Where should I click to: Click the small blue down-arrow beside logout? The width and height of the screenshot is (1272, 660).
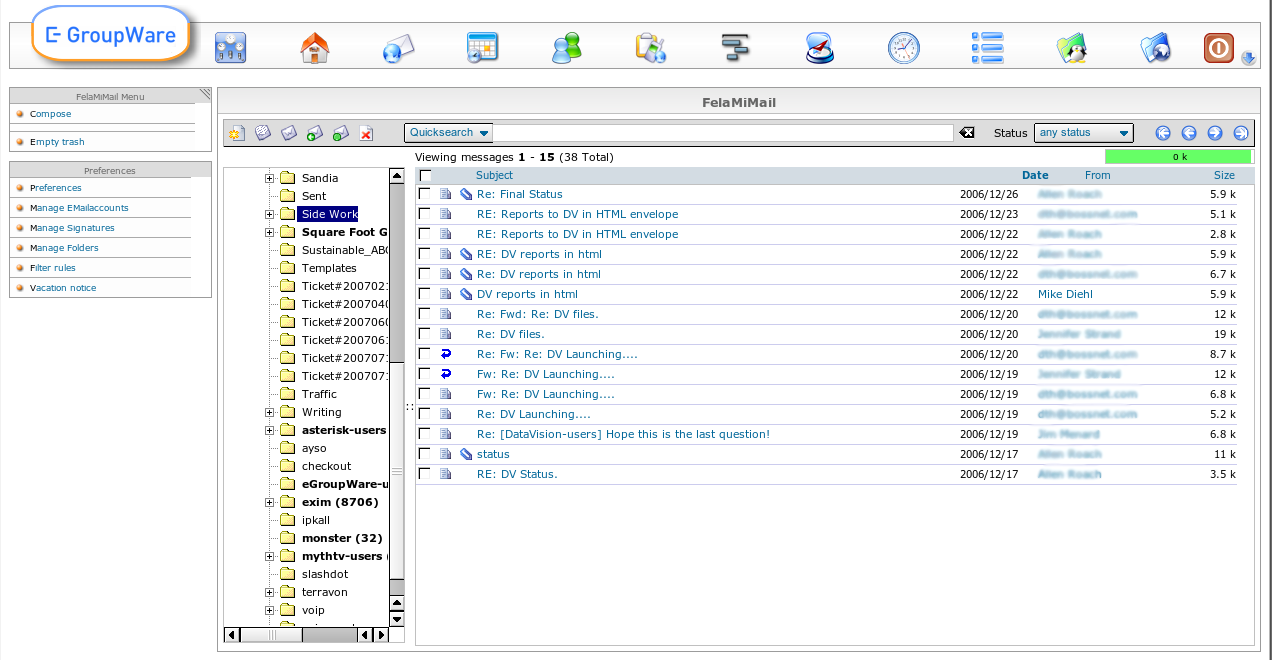[1248, 59]
